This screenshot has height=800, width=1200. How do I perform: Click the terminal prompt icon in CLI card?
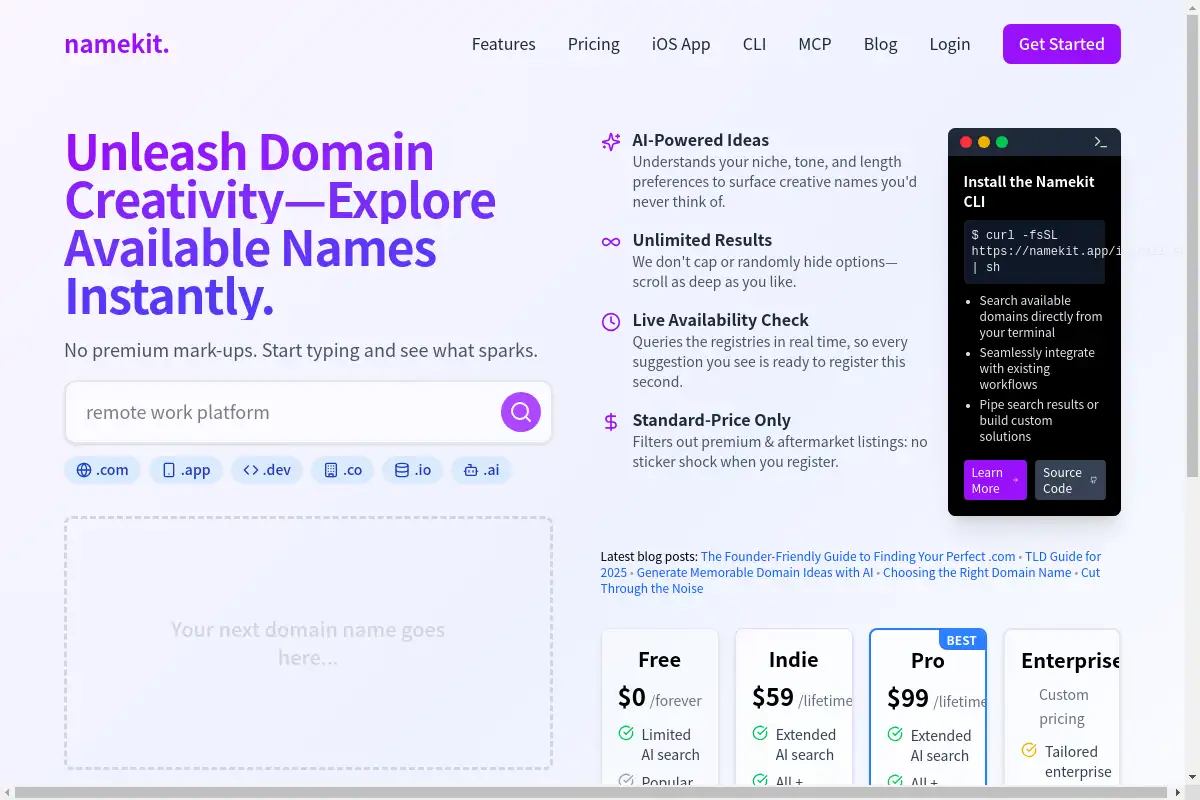point(1100,142)
